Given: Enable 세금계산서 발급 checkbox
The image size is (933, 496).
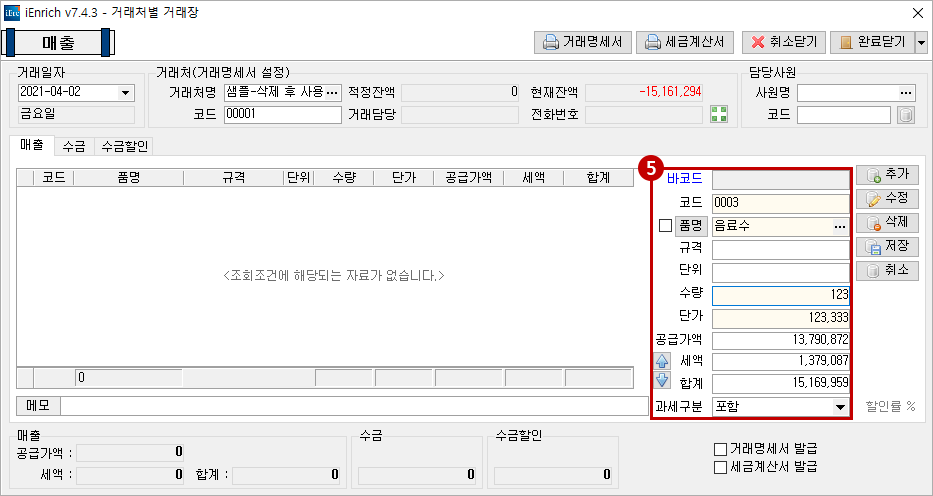Looking at the screenshot, I should point(721,467).
